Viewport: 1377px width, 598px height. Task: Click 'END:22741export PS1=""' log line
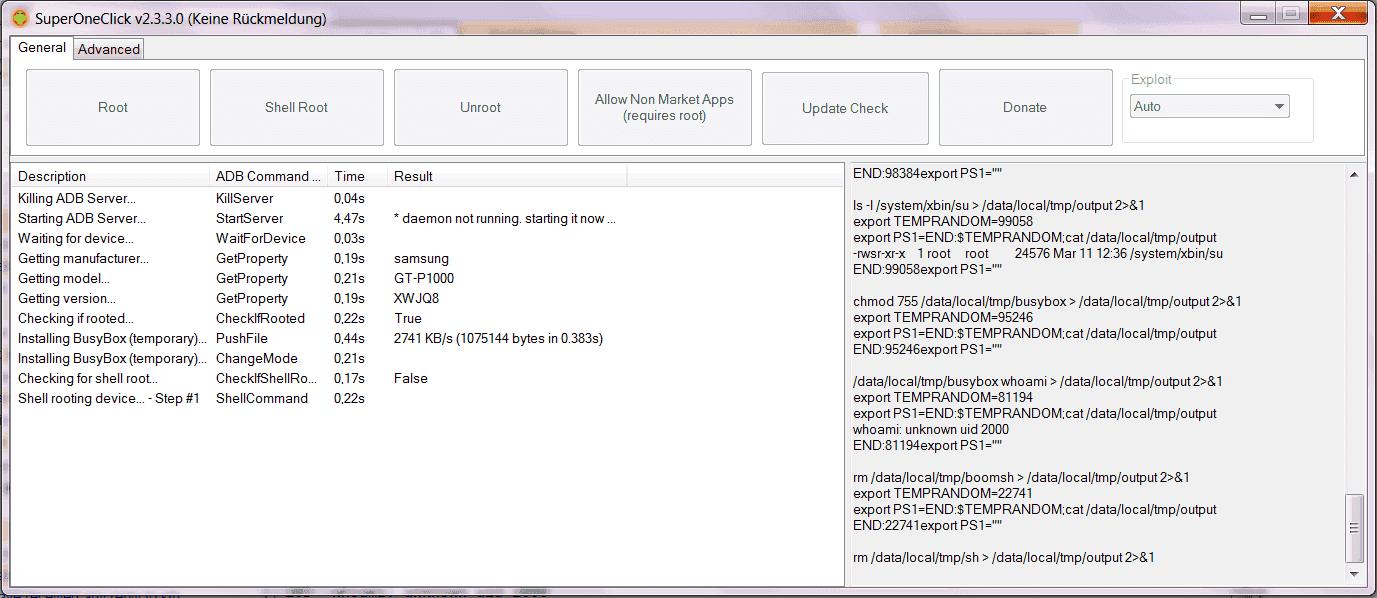tap(927, 525)
